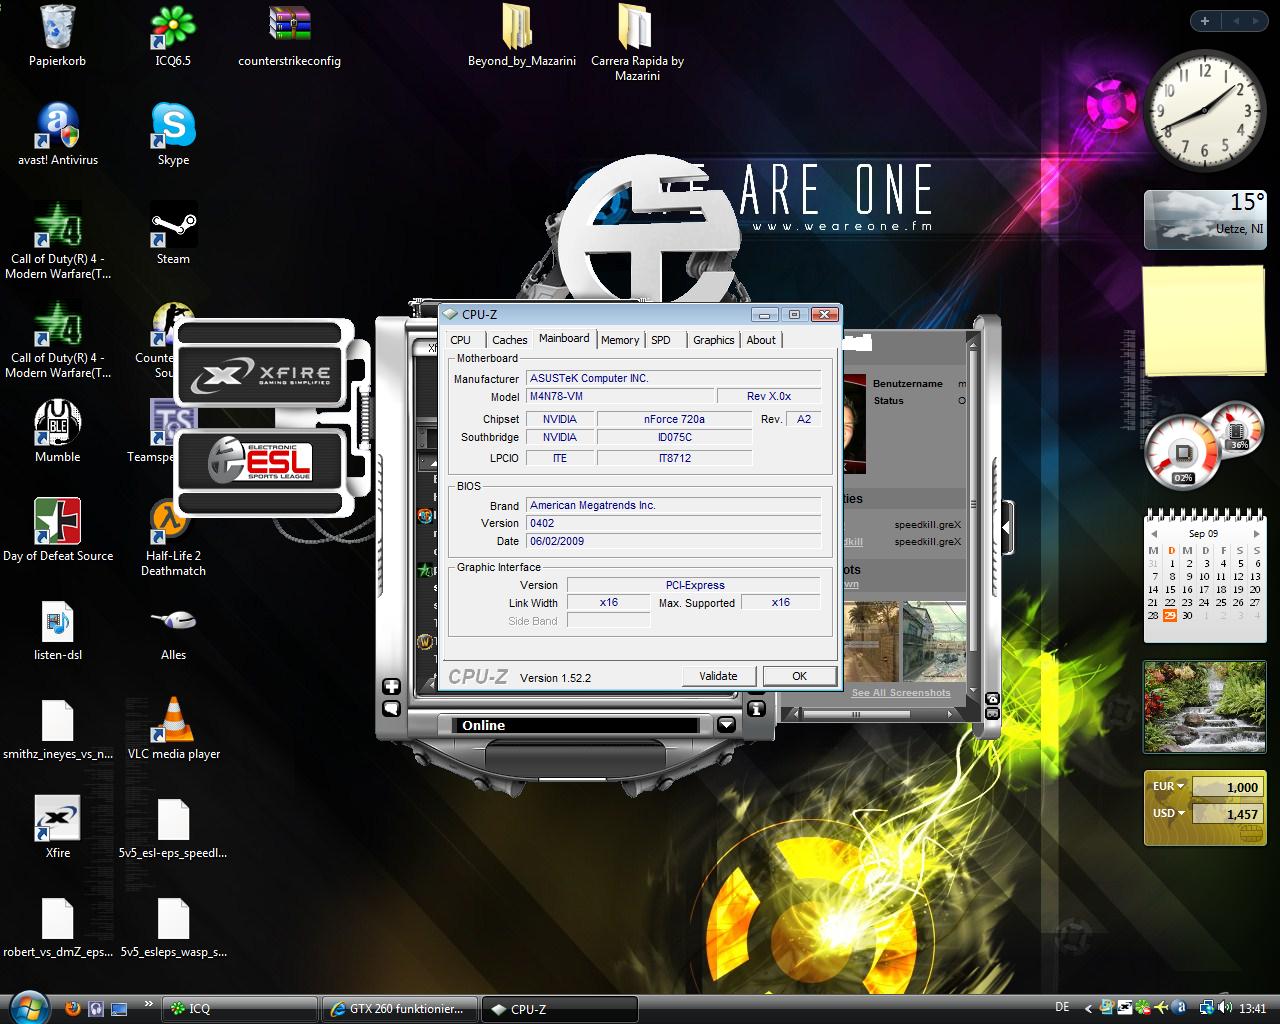This screenshot has height=1024, width=1280.
Task: Switch to GTX 260 funktionier taskbar window
Action: (400, 1008)
